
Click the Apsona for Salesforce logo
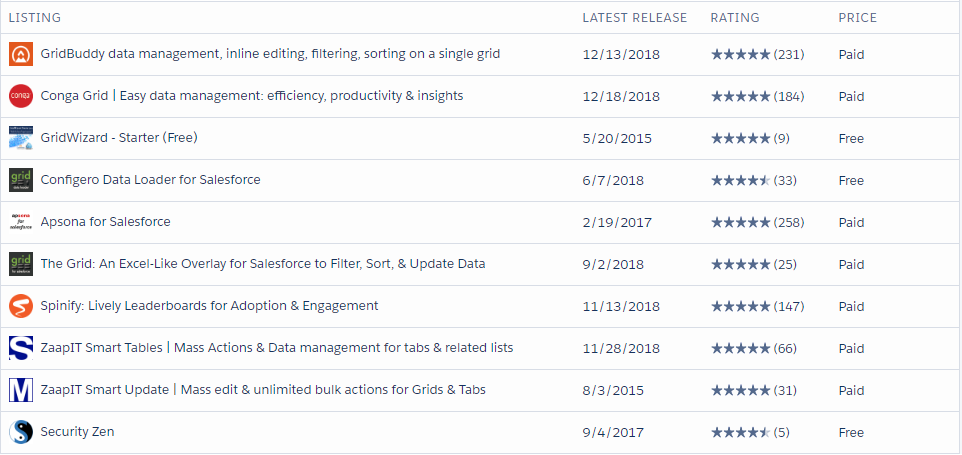pyautogui.click(x=21, y=222)
